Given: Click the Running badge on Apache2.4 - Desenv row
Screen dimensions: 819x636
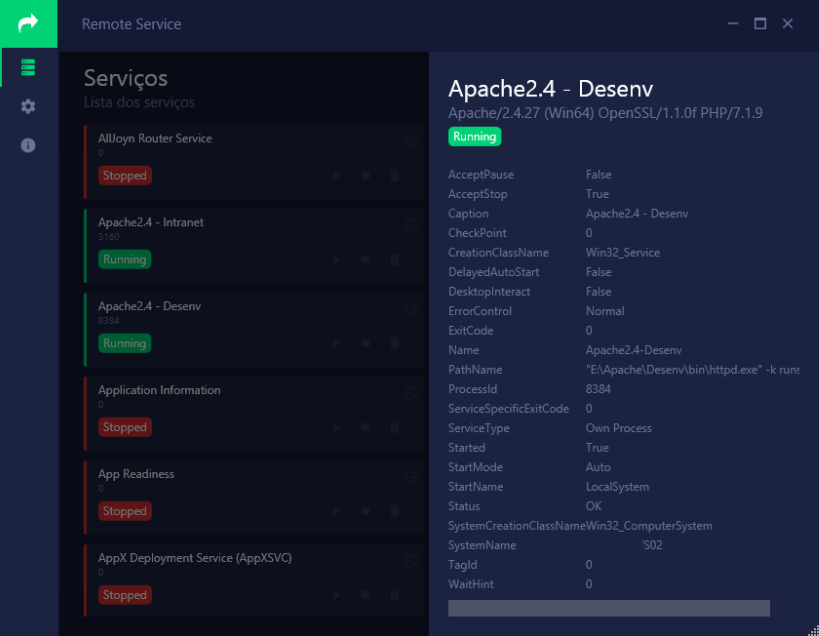Looking at the screenshot, I should (x=125, y=343).
